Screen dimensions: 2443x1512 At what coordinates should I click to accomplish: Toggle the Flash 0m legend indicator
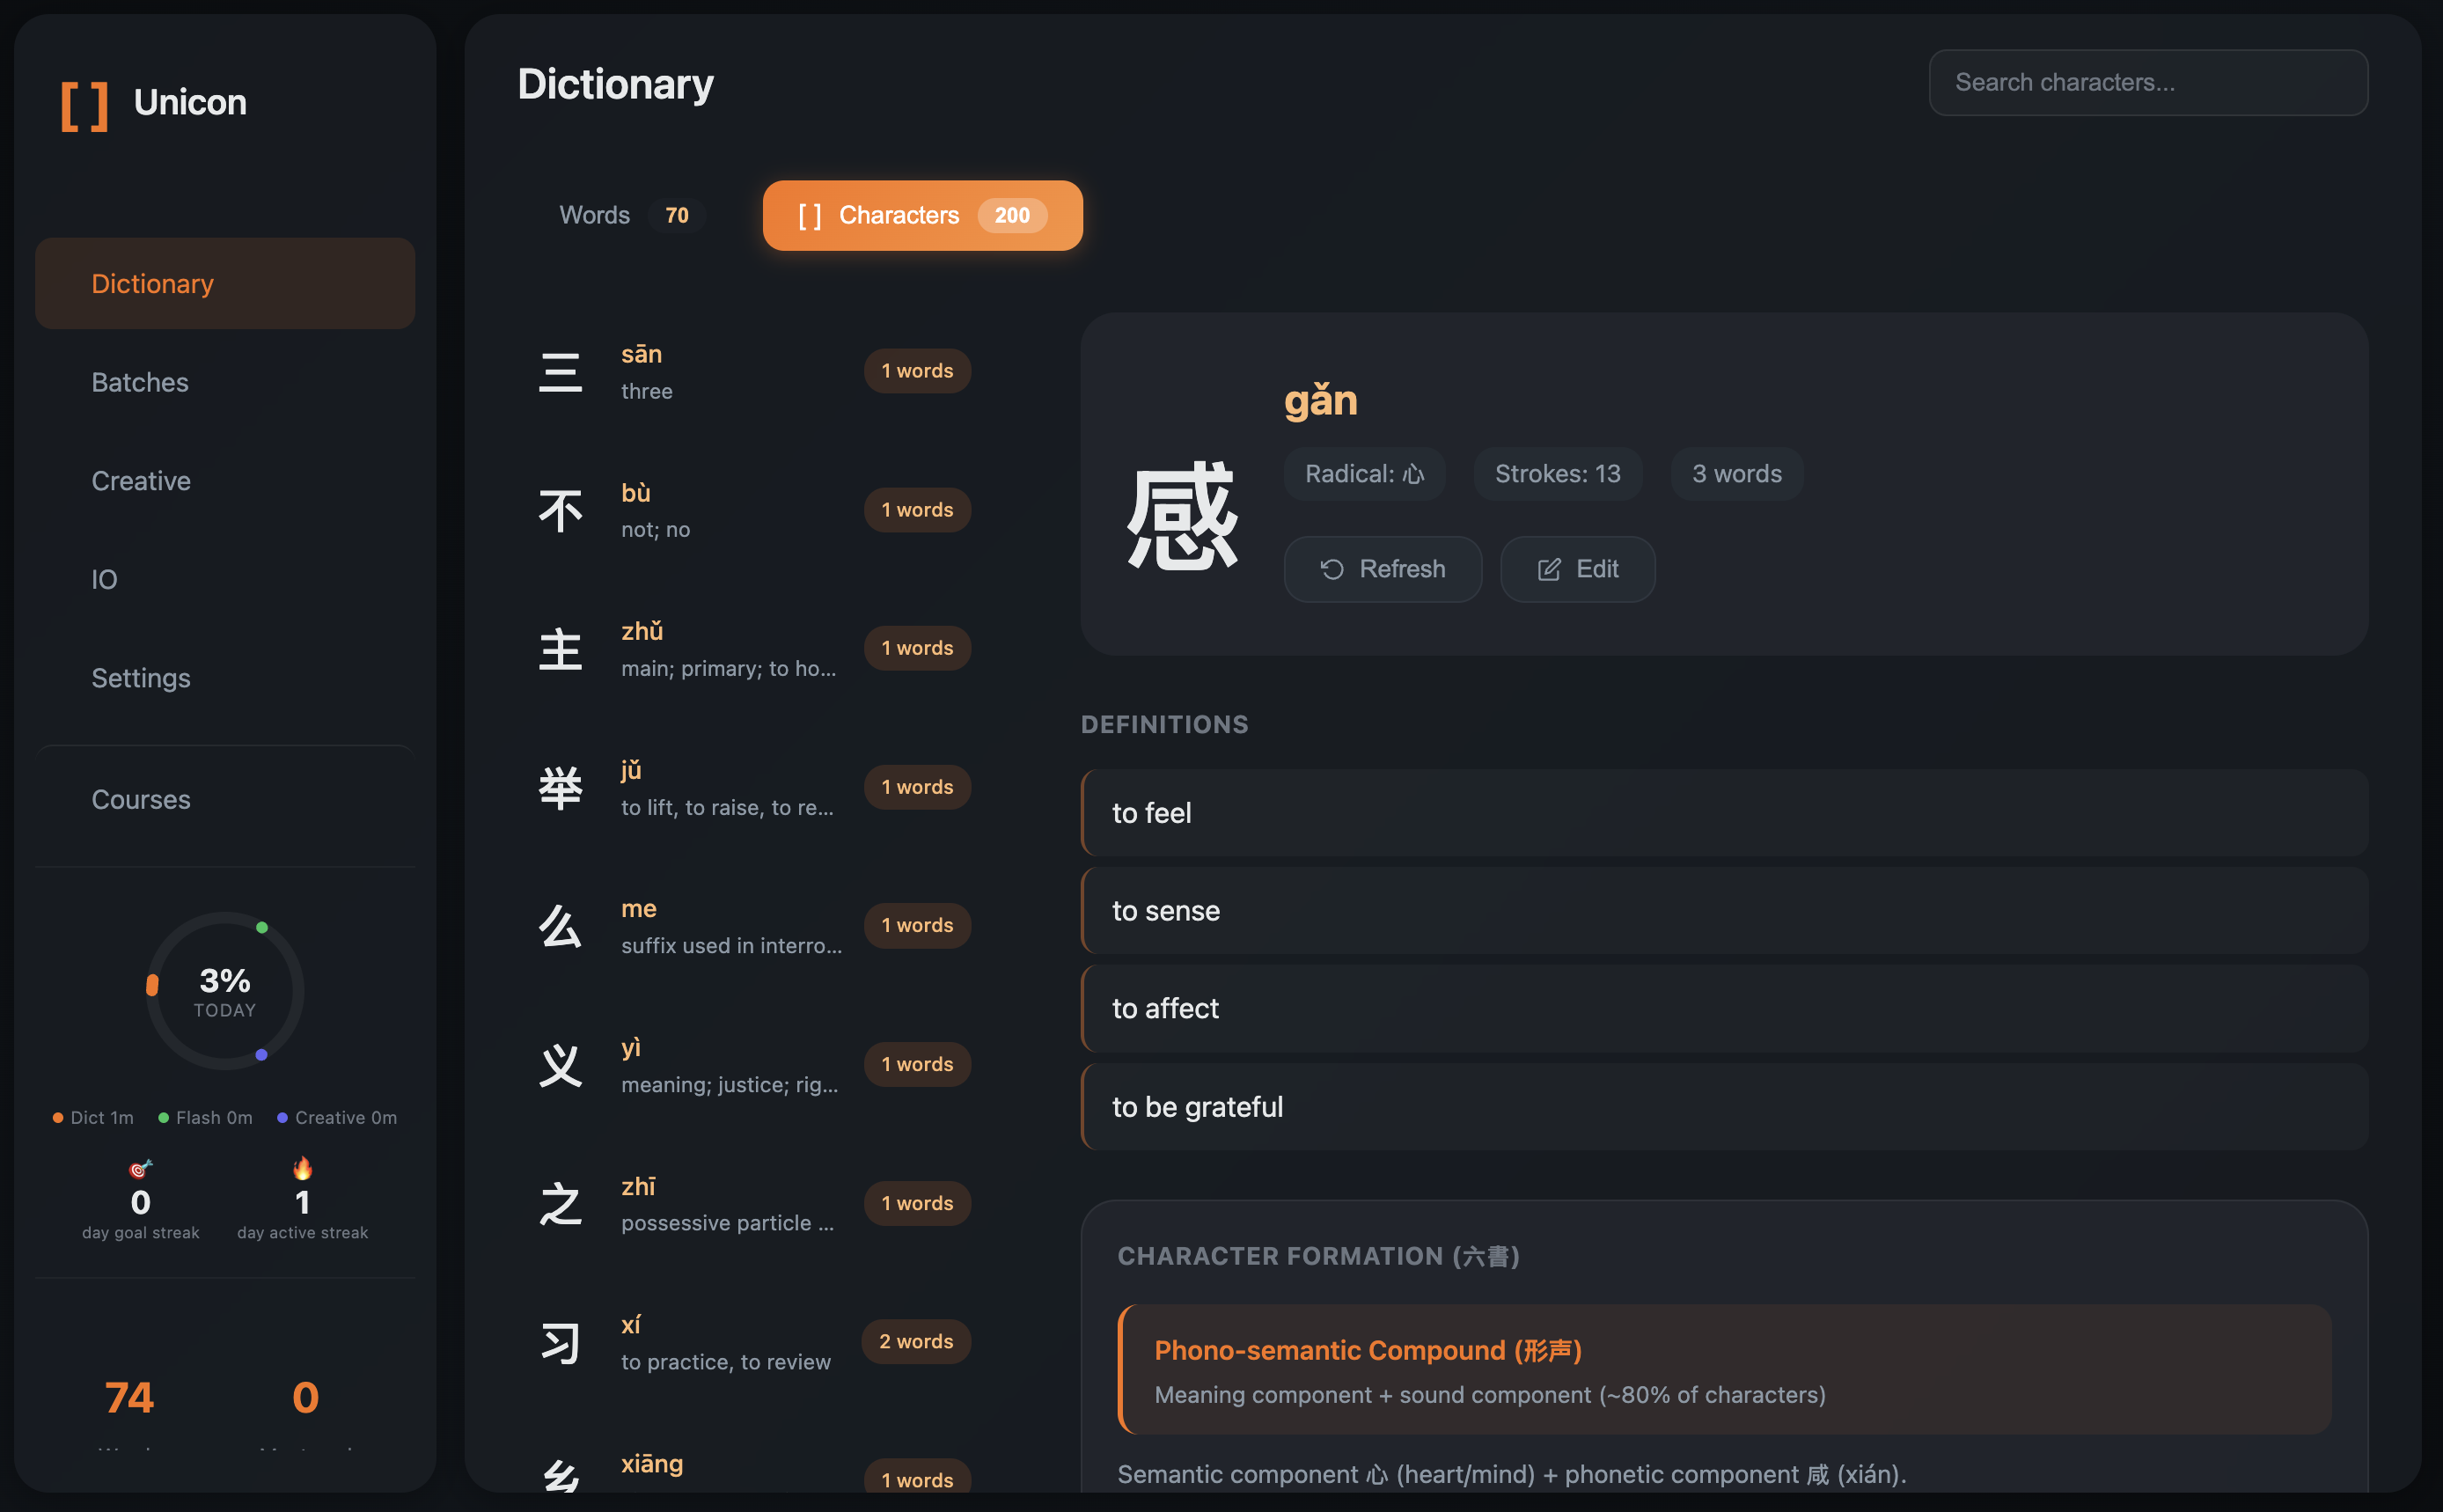pos(205,1117)
